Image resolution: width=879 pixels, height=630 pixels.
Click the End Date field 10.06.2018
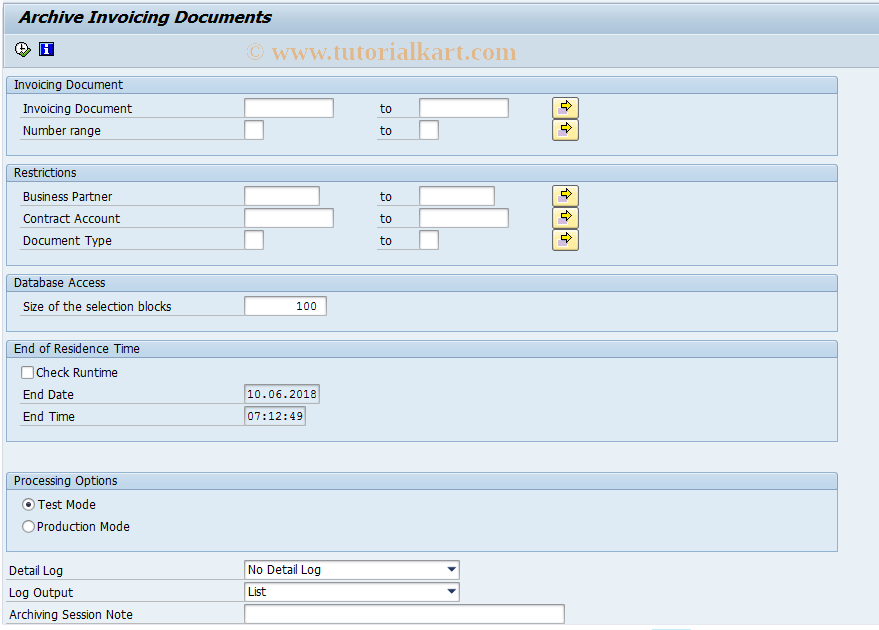click(x=282, y=394)
